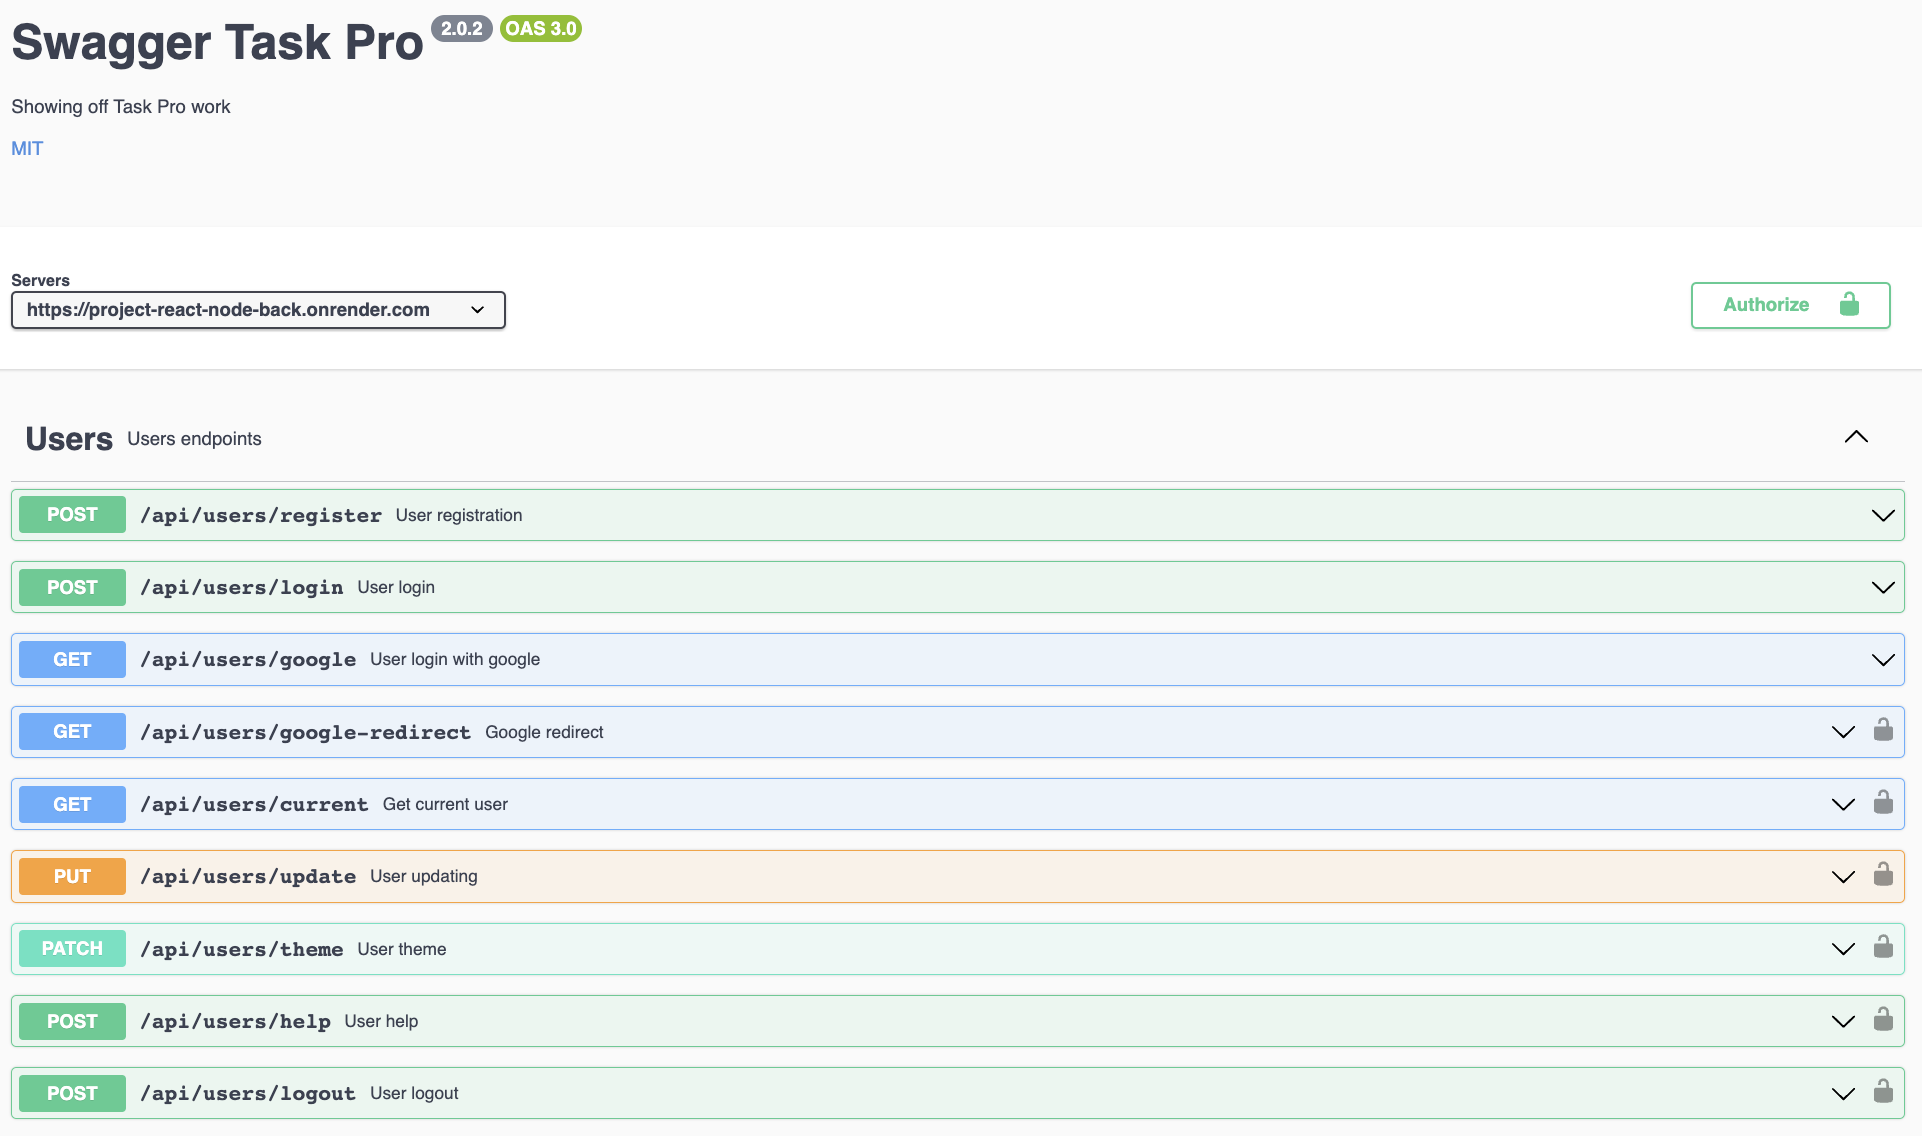Click the PATCH method badge for theme

click(x=72, y=948)
